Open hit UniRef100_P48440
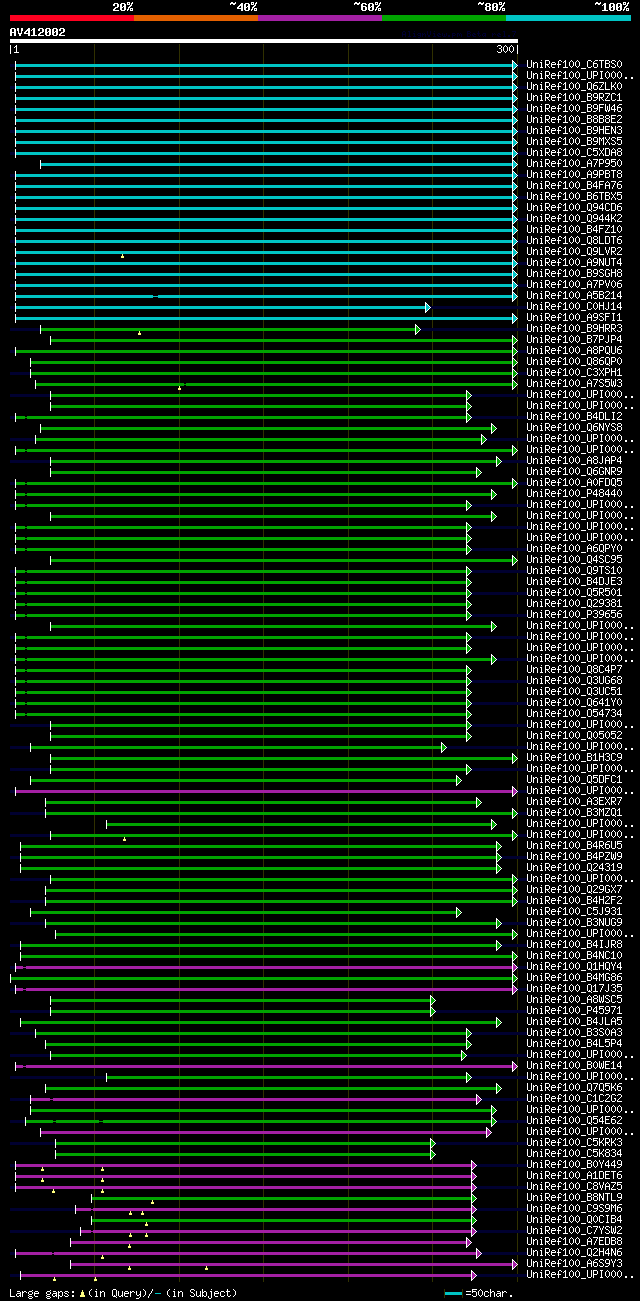640x1301 pixels. pos(574,494)
